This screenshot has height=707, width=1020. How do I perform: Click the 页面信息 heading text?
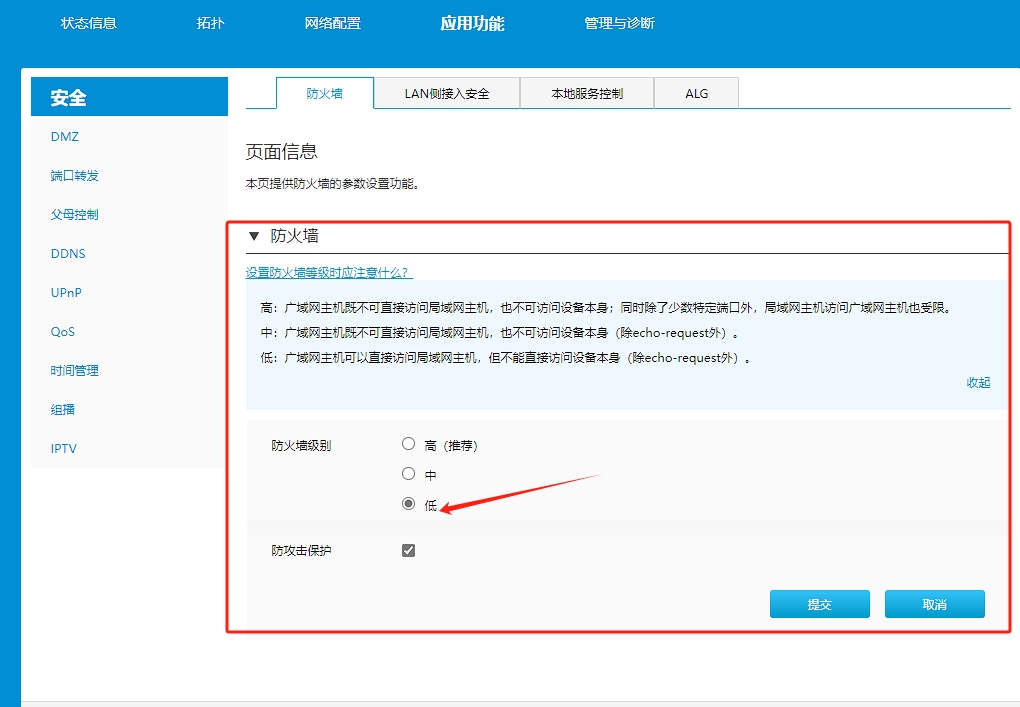point(282,152)
